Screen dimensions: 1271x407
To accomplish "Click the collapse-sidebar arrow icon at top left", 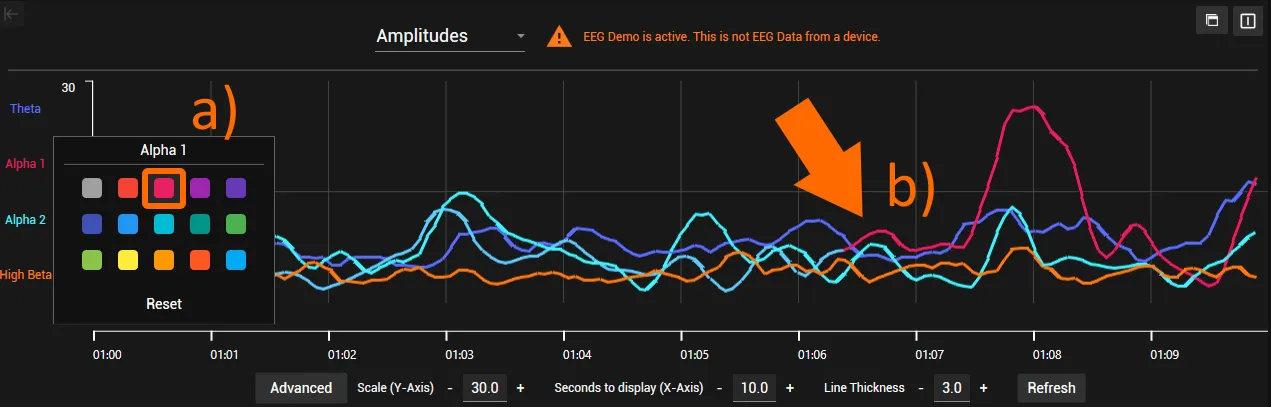I will [13, 14].
